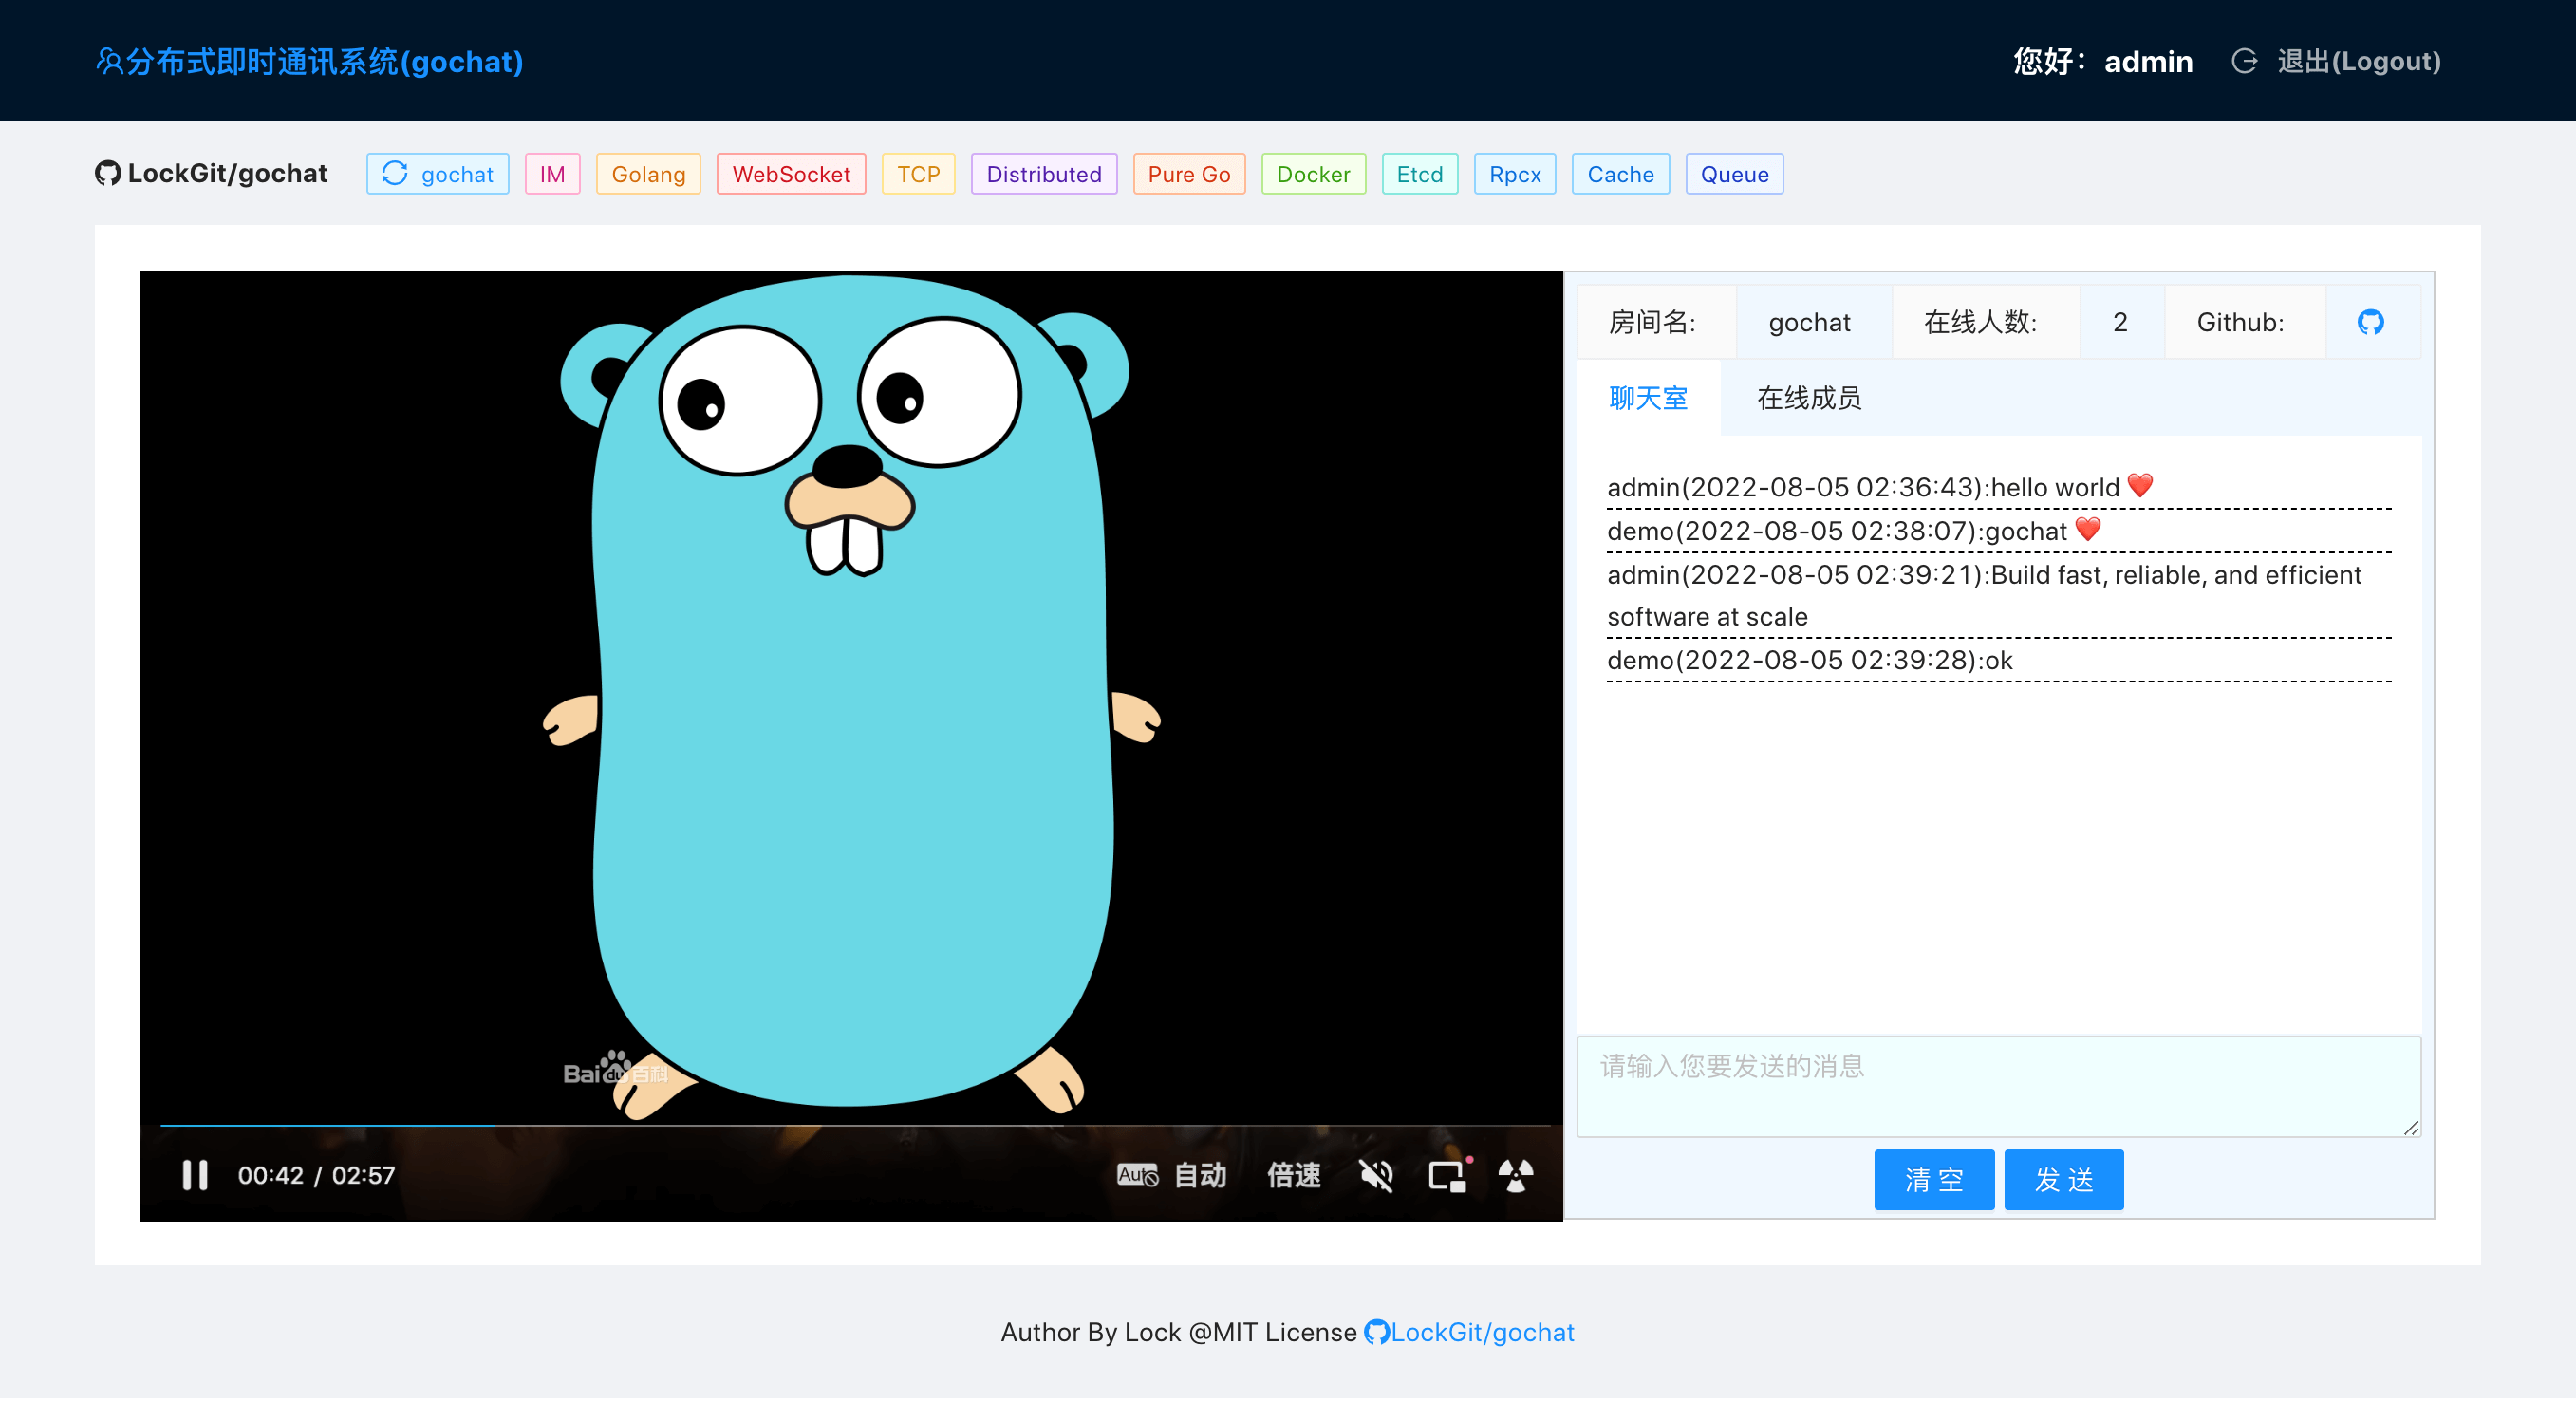Click the GitHub logo beside LockGit/gochat heading
Image resolution: width=2576 pixels, height=1401 pixels.
pos(108,173)
